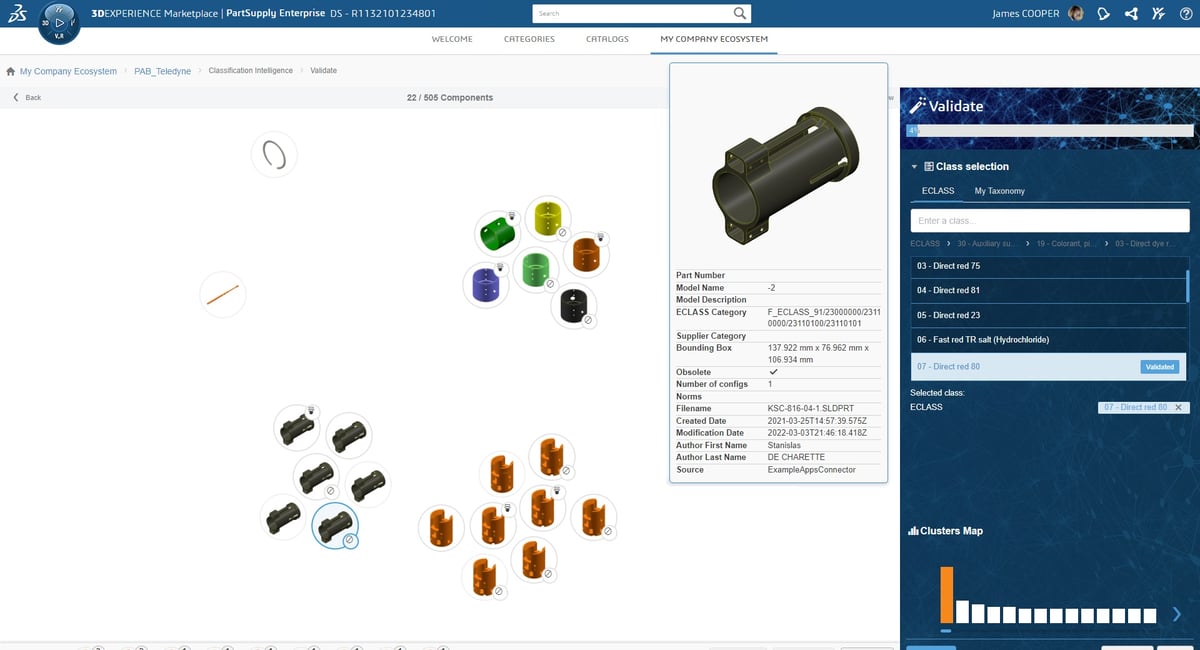Click '19 - Colorant, pi...' class breadcrumb
This screenshot has height=650, width=1200.
pyautogui.click(x=1065, y=243)
